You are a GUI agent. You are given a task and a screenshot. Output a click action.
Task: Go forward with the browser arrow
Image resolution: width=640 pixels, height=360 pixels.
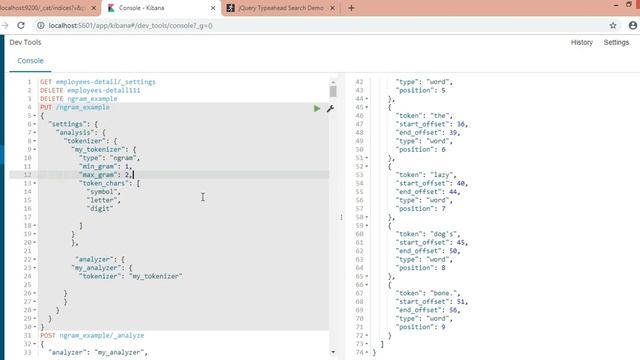click(x=5, y=25)
